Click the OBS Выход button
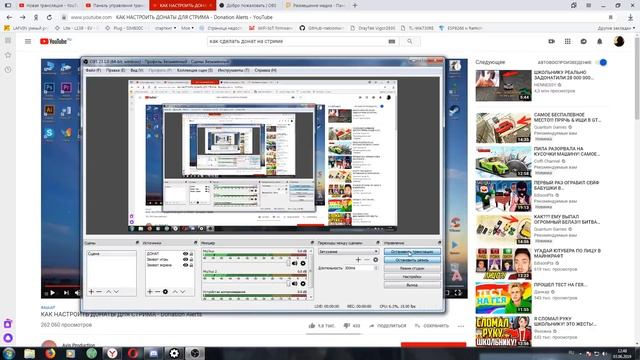Screen dimensions: 640x360 pos(412,285)
